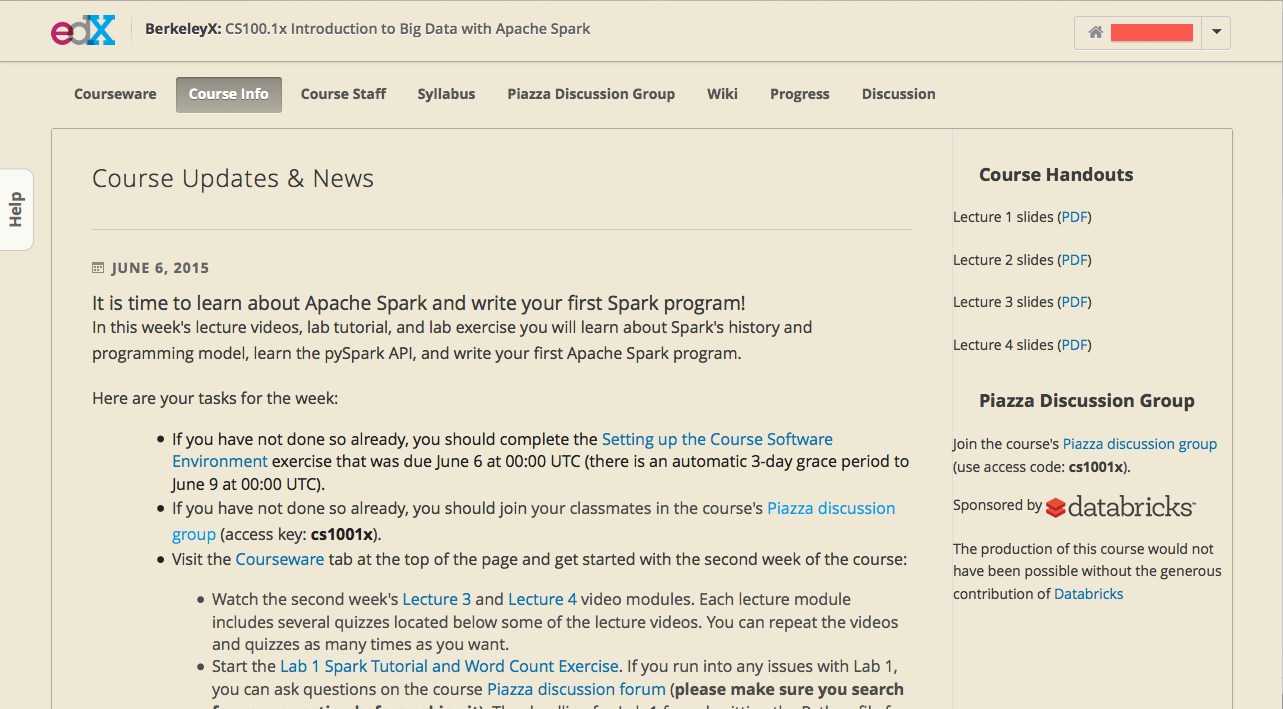This screenshot has height=709, width=1283.
Task: Open the Syllabus tab
Action: [446, 94]
